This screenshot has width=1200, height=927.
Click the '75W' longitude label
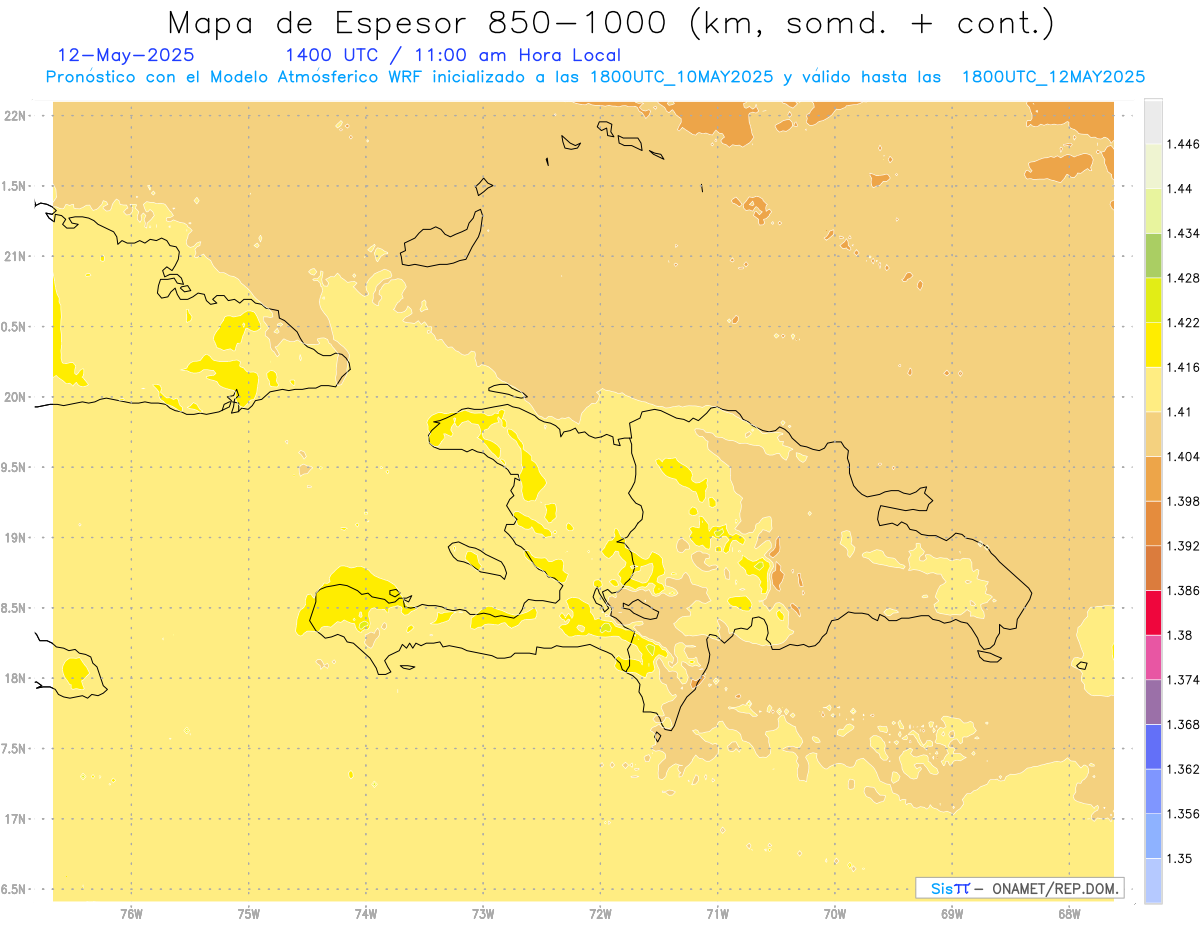click(248, 914)
